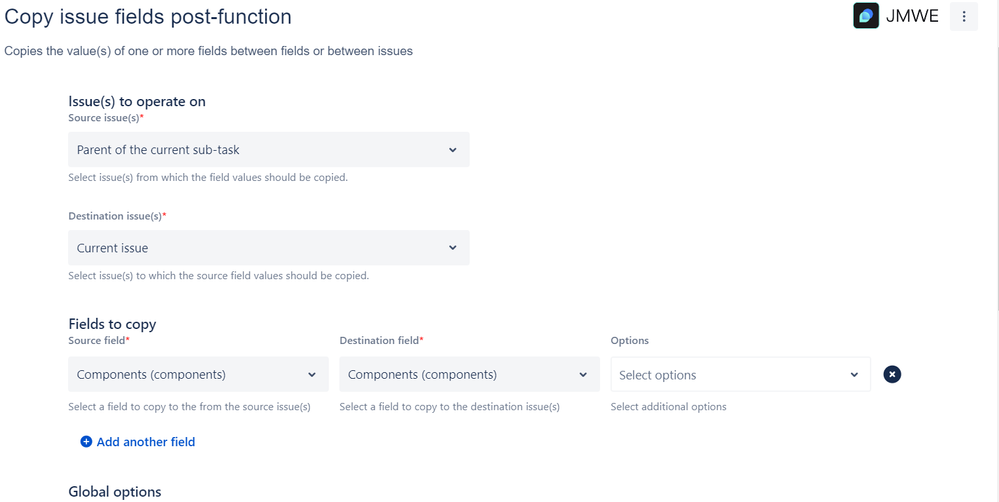This screenshot has height=502, width=999.
Task: Click the JMWE name text
Action: click(x=912, y=16)
